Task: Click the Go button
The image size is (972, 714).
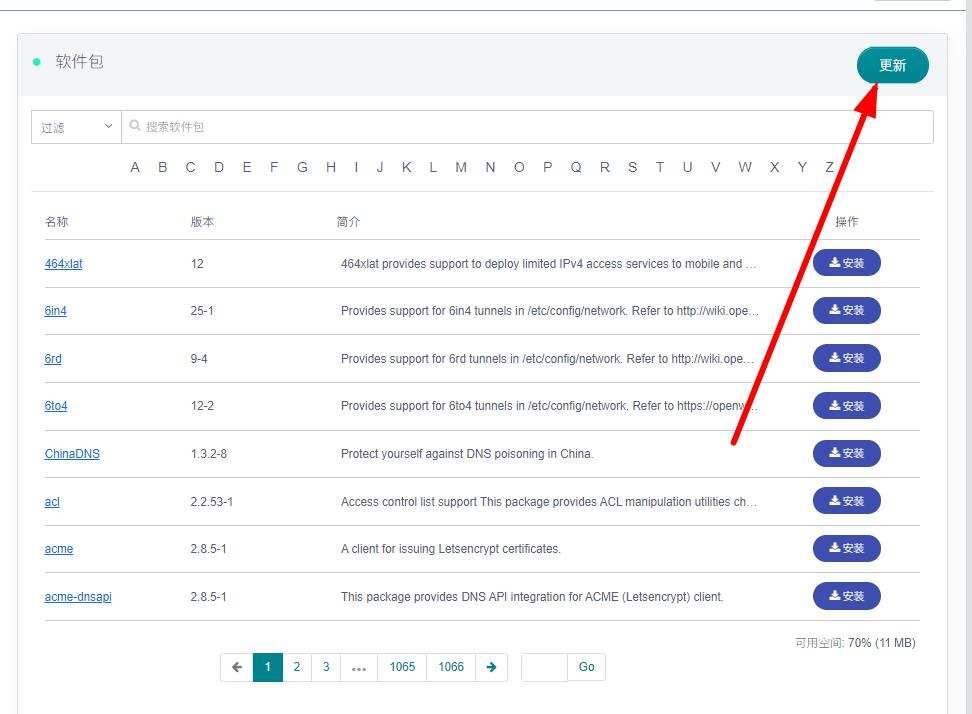Action: click(586, 668)
